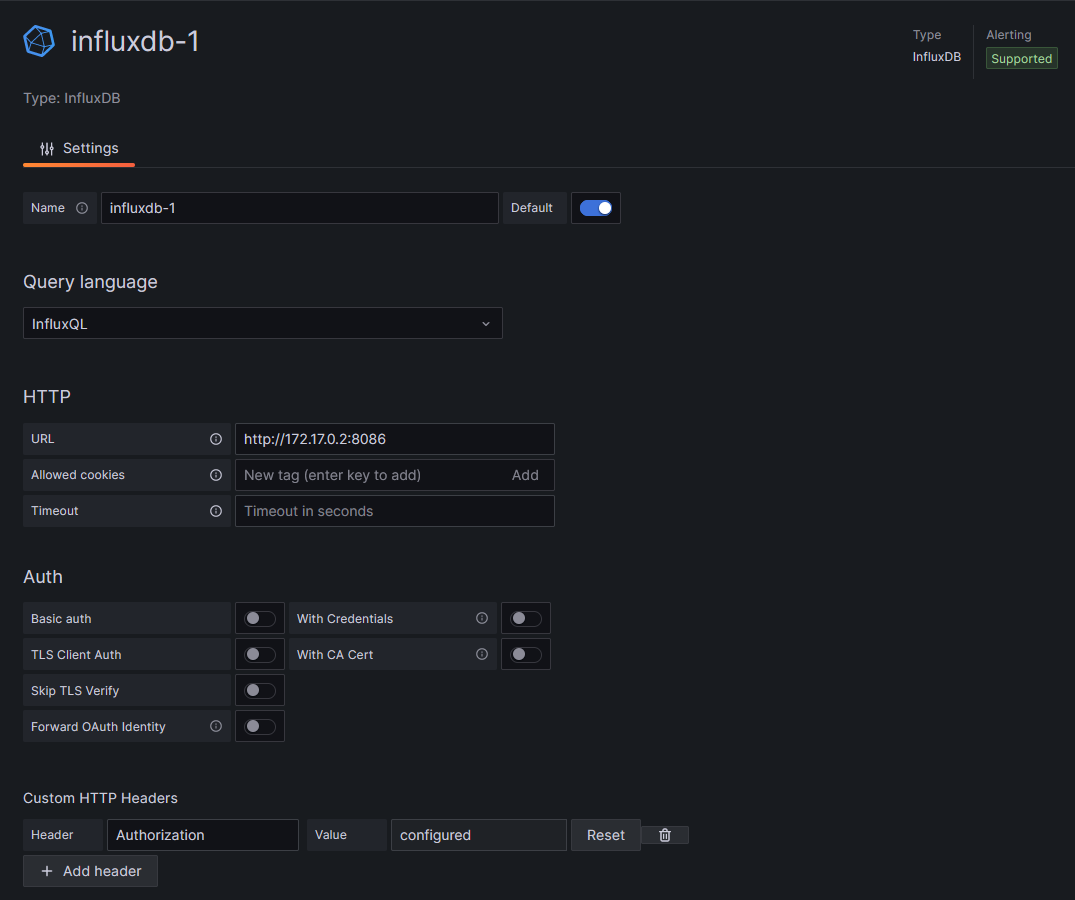The height and width of the screenshot is (900, 1075).
Task: Focus the Name input field
Action: (300, 208)
